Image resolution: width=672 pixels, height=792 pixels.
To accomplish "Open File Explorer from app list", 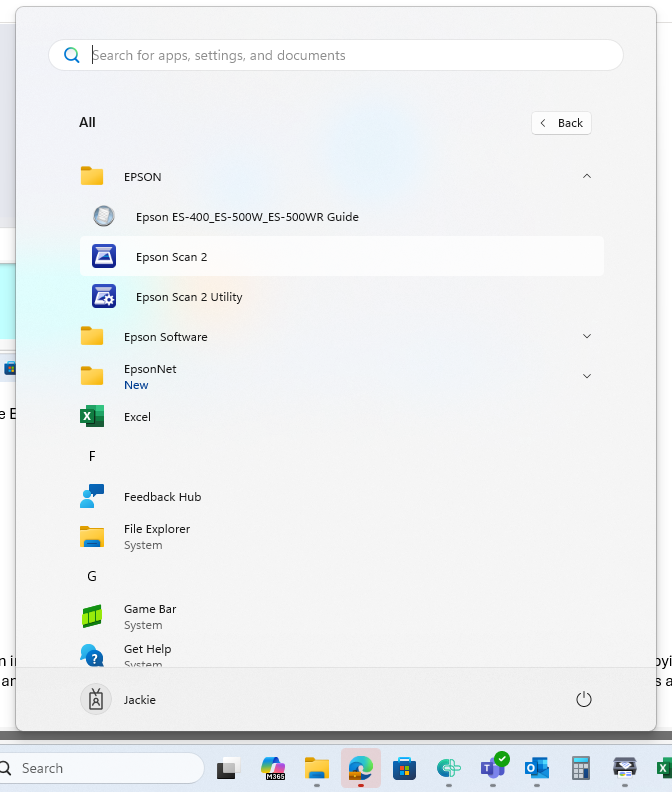I will click(x=342, y=536).
